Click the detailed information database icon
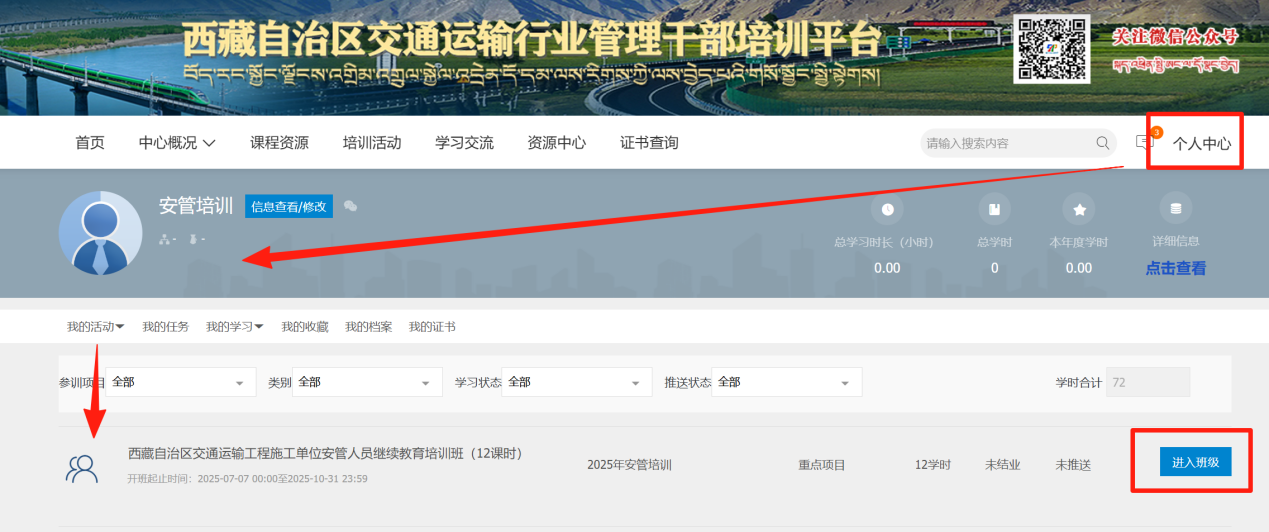The height and width of the screenshot is (532, 1269). click(1175, 208)
